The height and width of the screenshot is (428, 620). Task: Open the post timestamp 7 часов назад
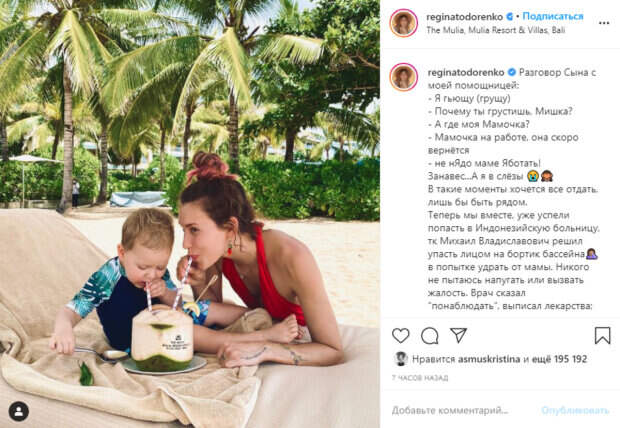(420, 378)
